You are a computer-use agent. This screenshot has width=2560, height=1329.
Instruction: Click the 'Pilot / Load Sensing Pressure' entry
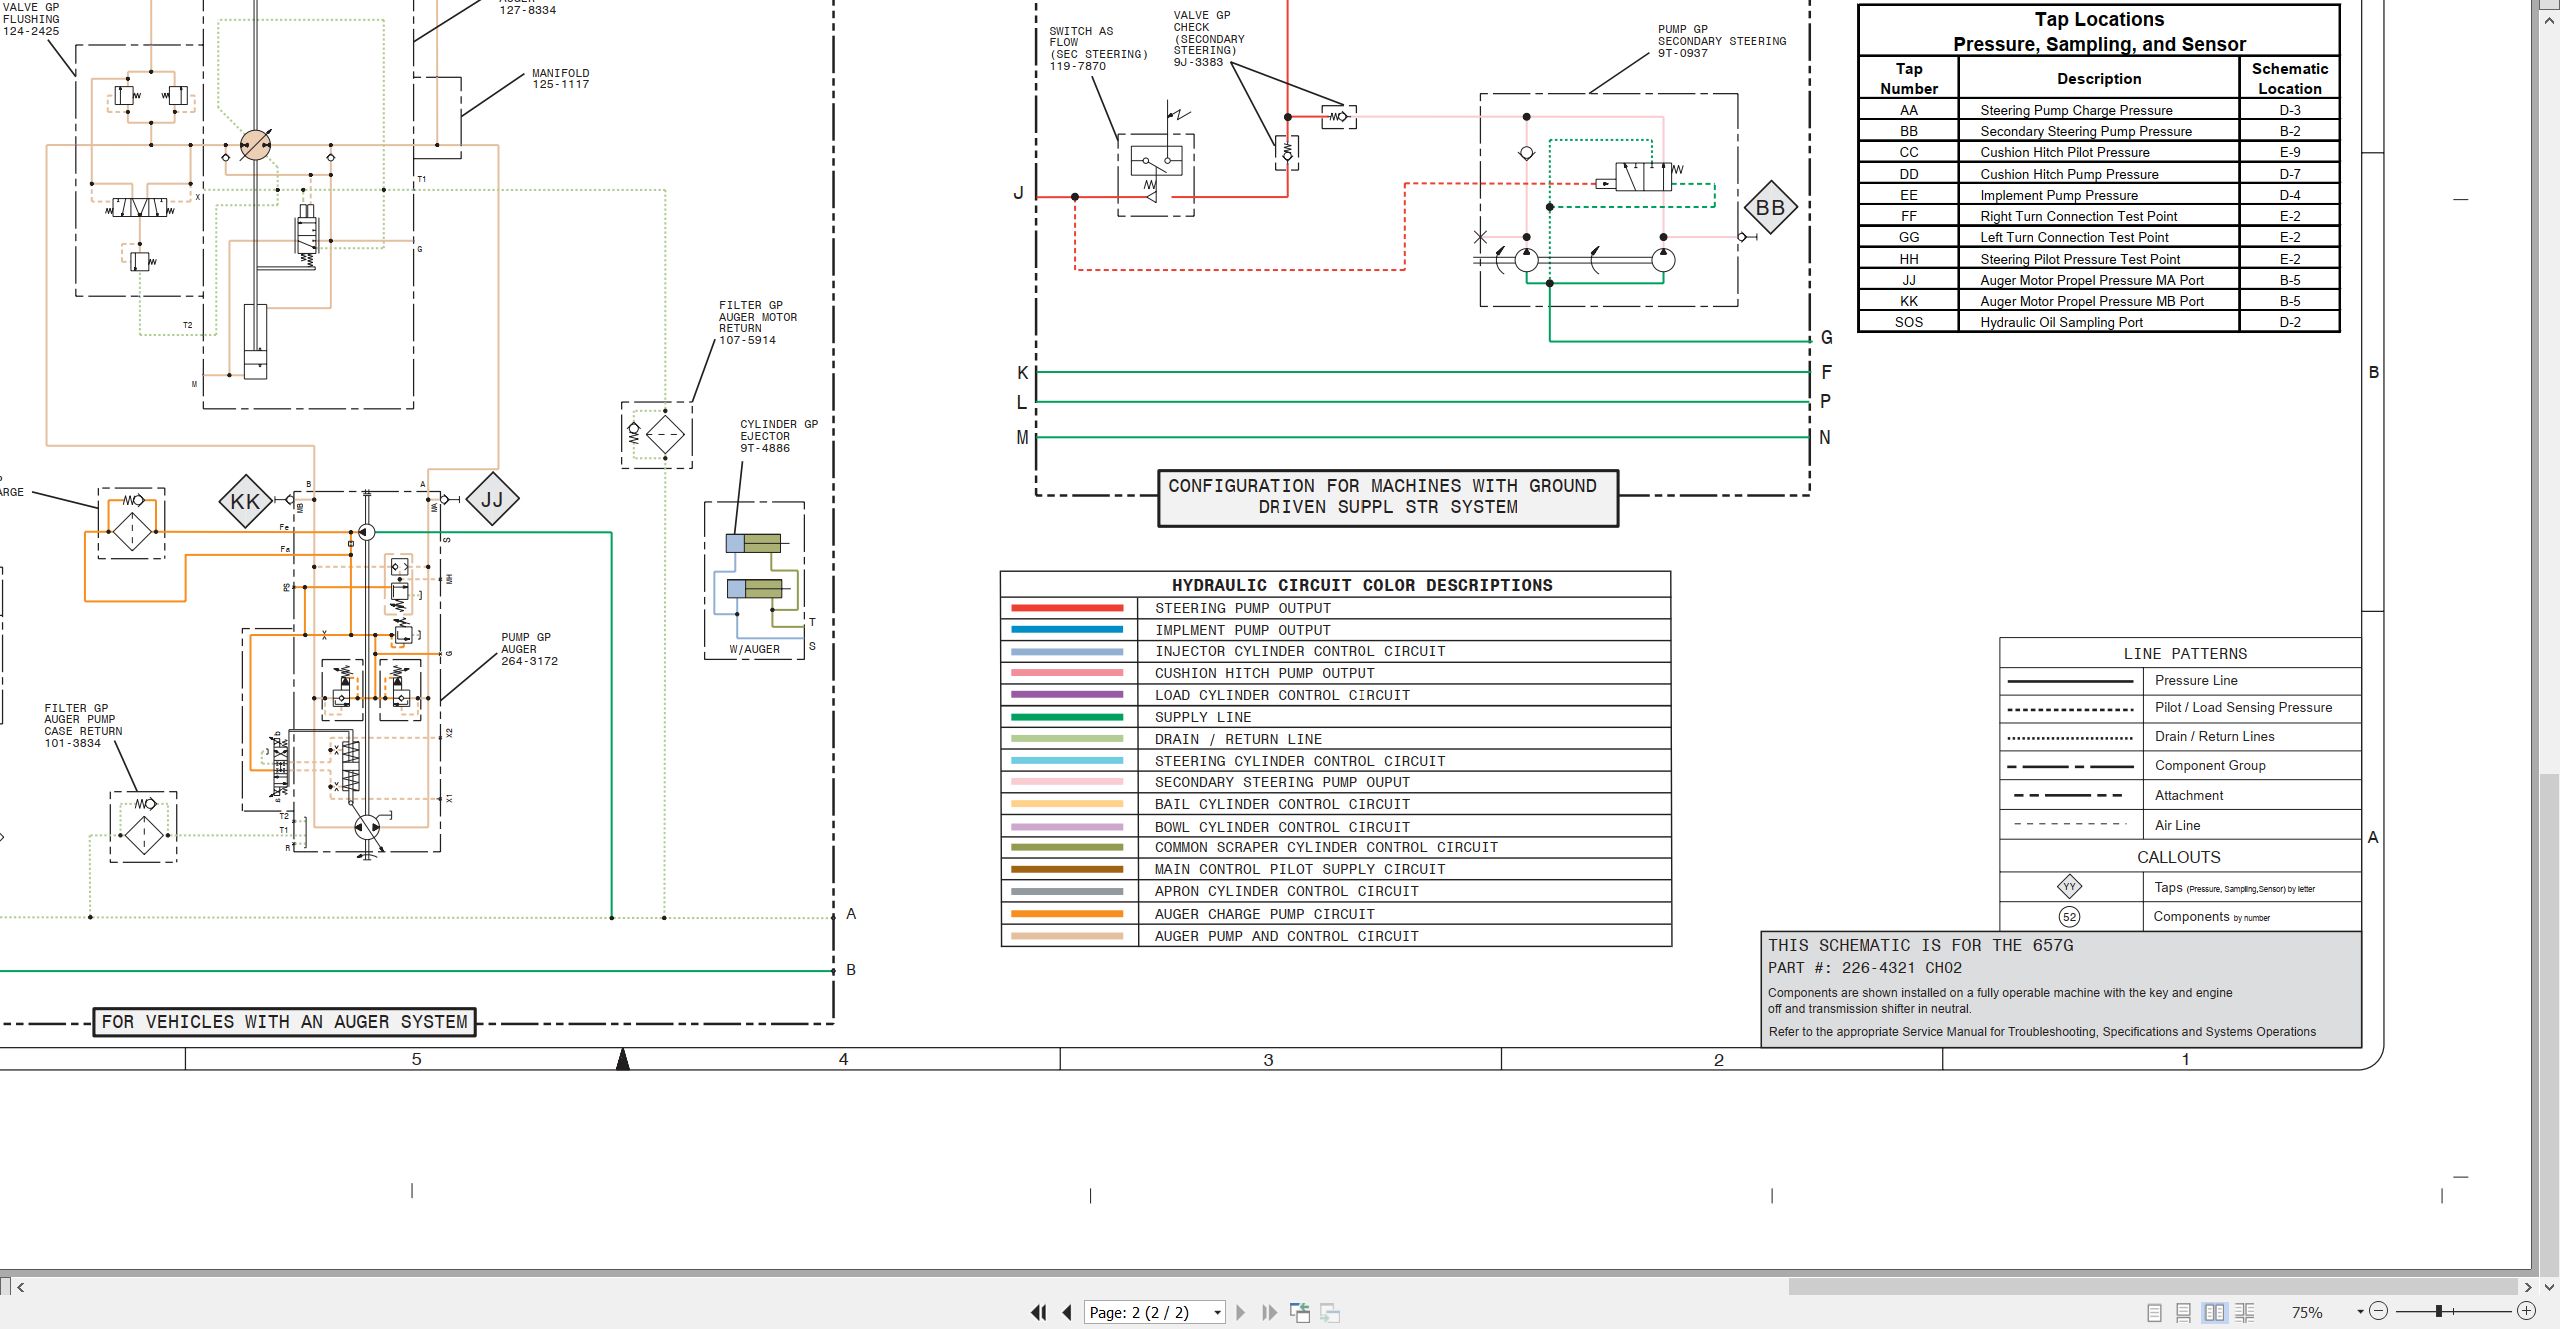tap(2243, 707)
